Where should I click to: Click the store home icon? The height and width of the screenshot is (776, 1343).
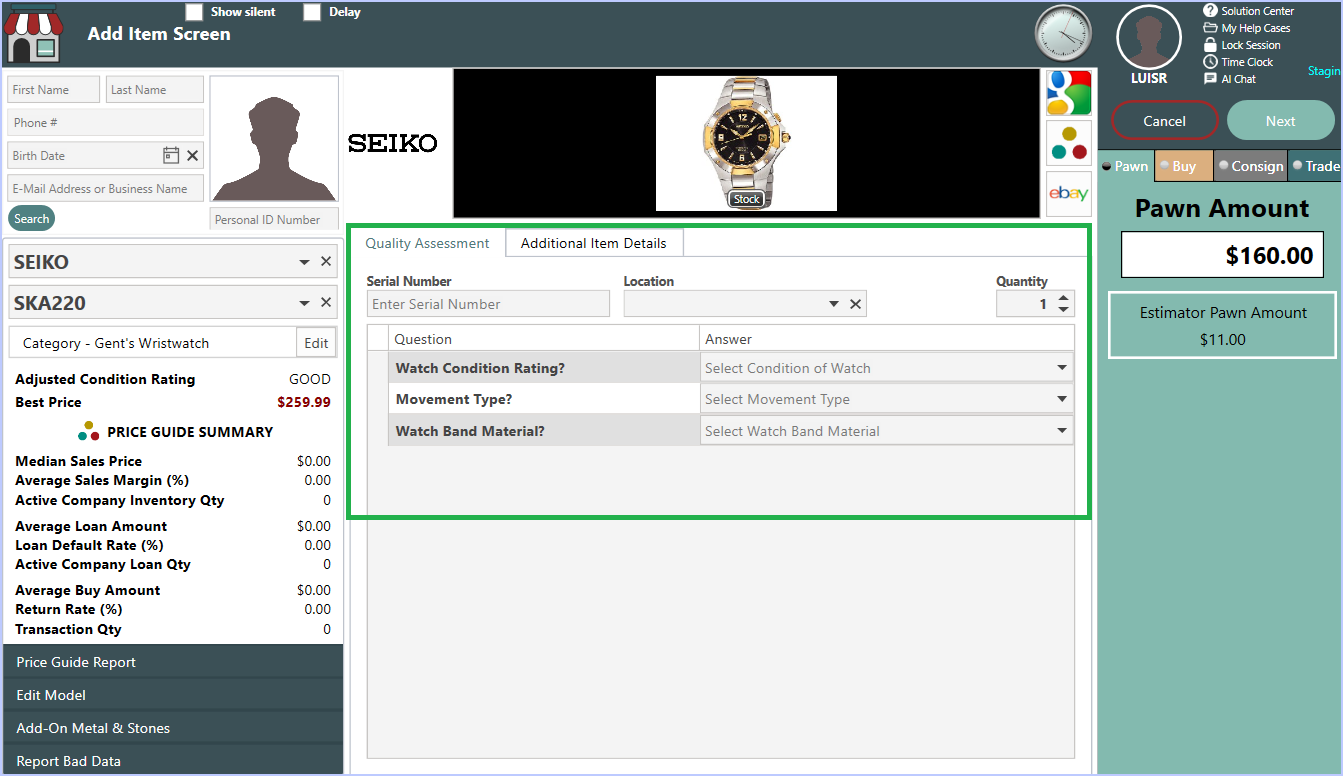pos(32,33)
